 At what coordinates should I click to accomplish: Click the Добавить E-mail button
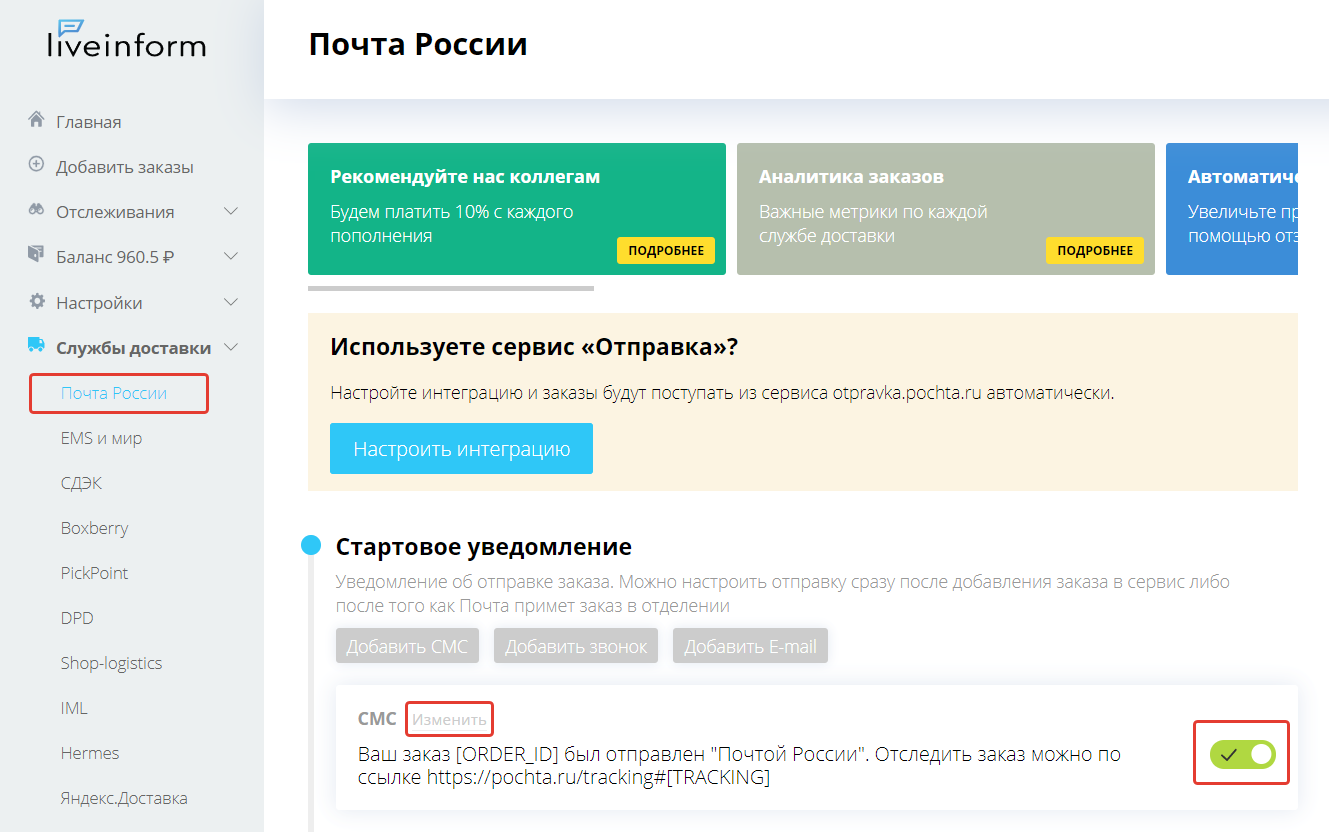[750, 646]
